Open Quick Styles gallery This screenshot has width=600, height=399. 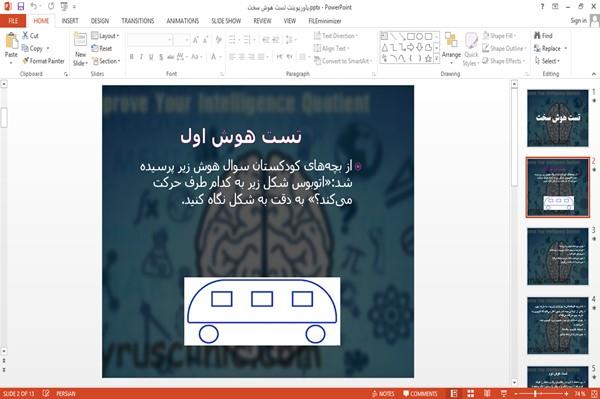click(471, 49)
